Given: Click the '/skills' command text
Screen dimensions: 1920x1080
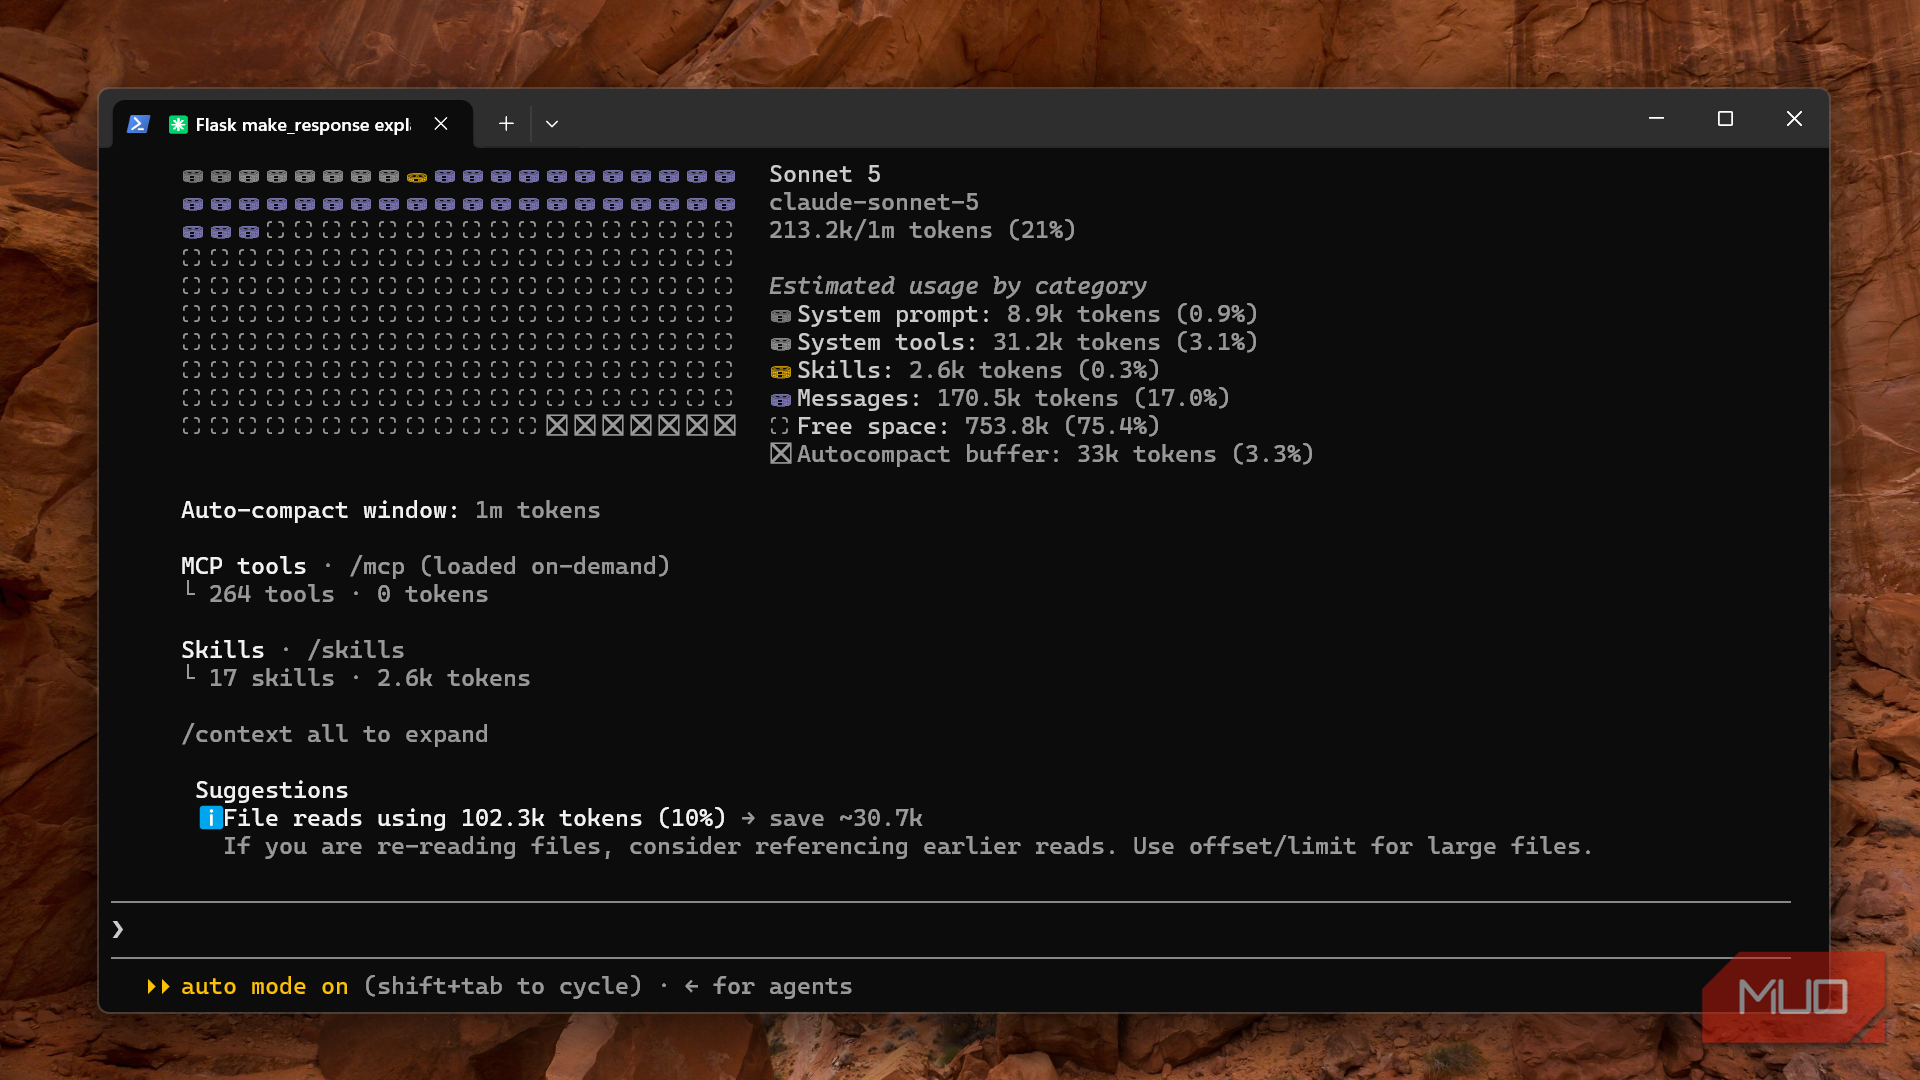Looking at the screenshot, I should pyautogui.click(x=356, y=650).
